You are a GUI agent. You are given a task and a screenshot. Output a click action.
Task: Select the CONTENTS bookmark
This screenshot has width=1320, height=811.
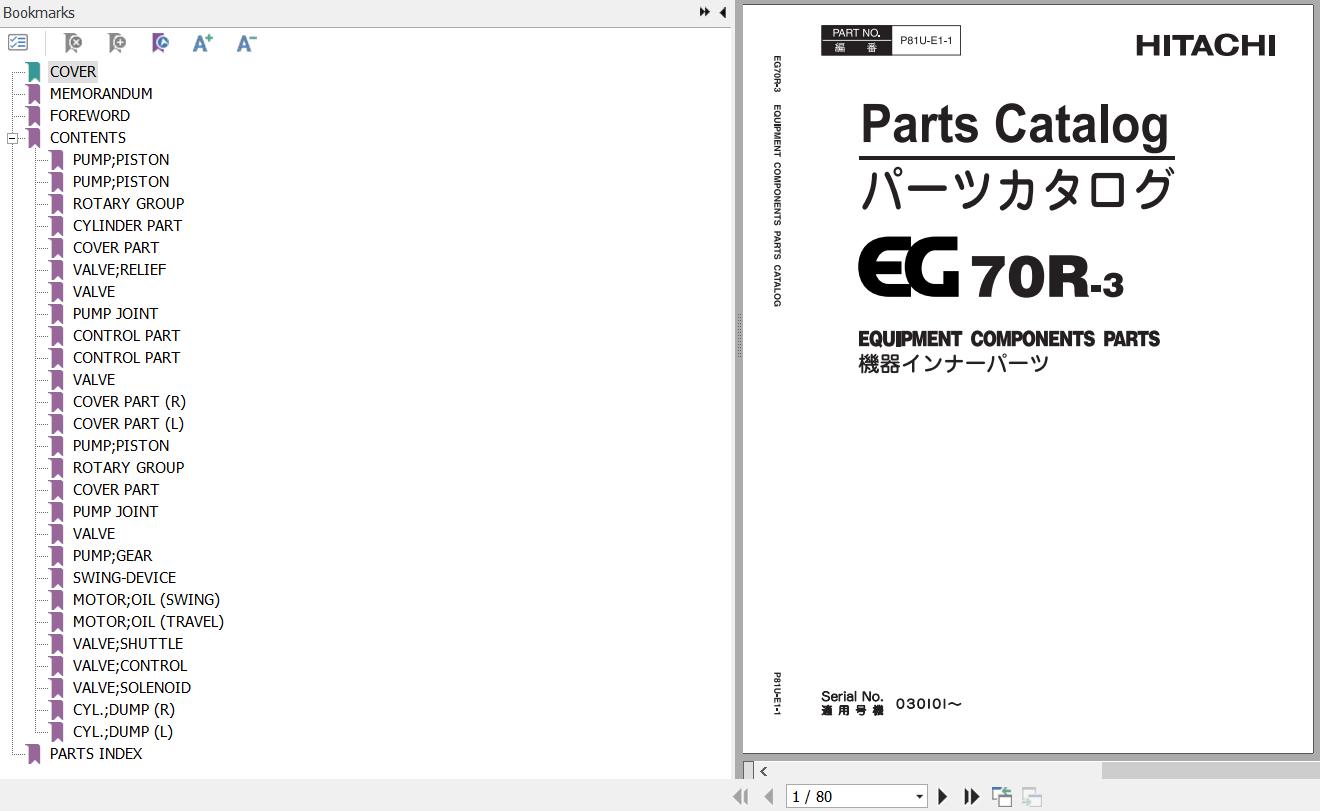pos(88,138)
